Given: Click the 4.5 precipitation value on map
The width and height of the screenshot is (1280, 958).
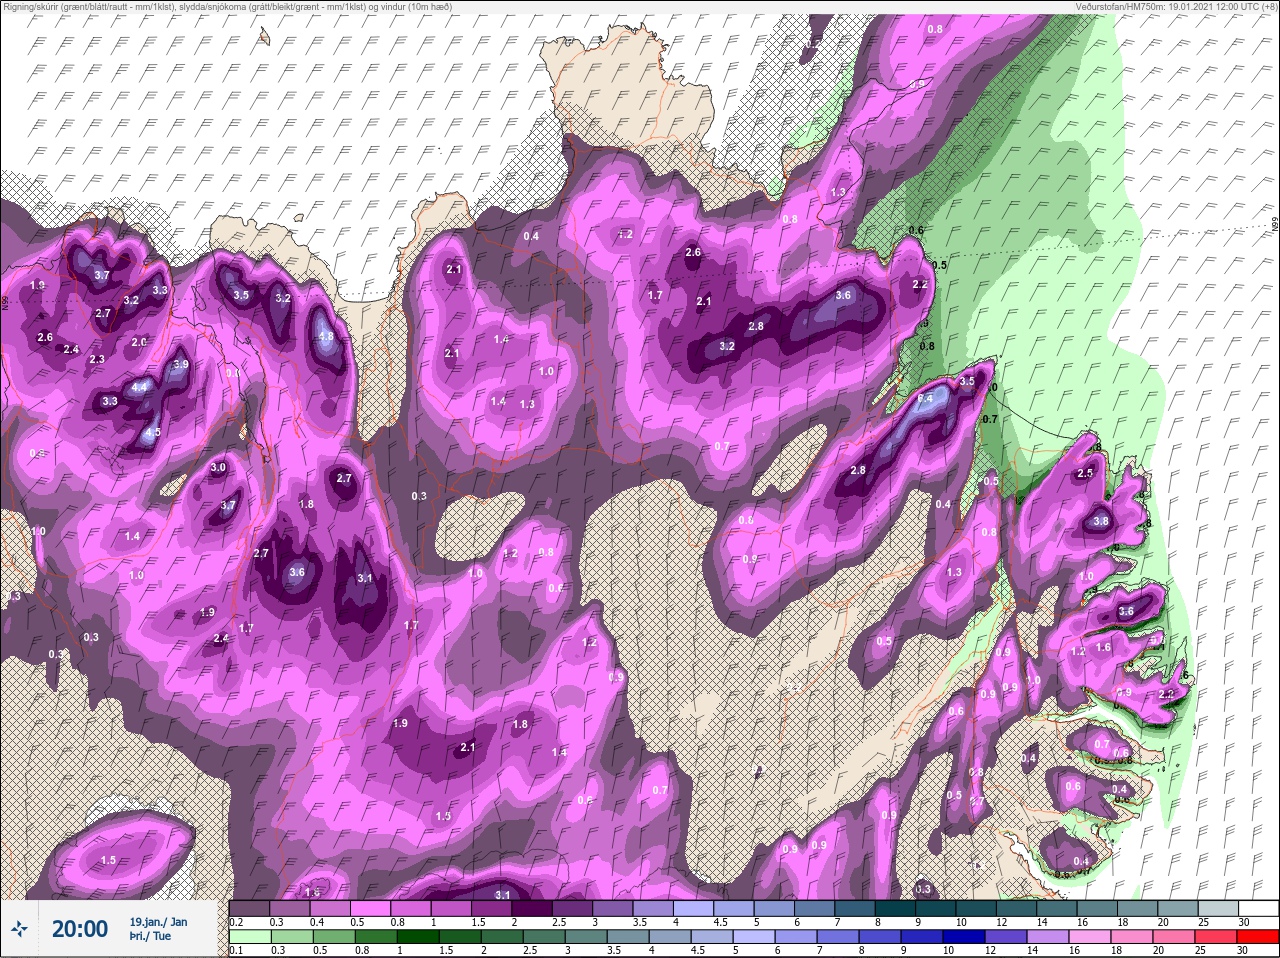Looking at the screenshot, I should pyautogui.click(x=152, y=433).
